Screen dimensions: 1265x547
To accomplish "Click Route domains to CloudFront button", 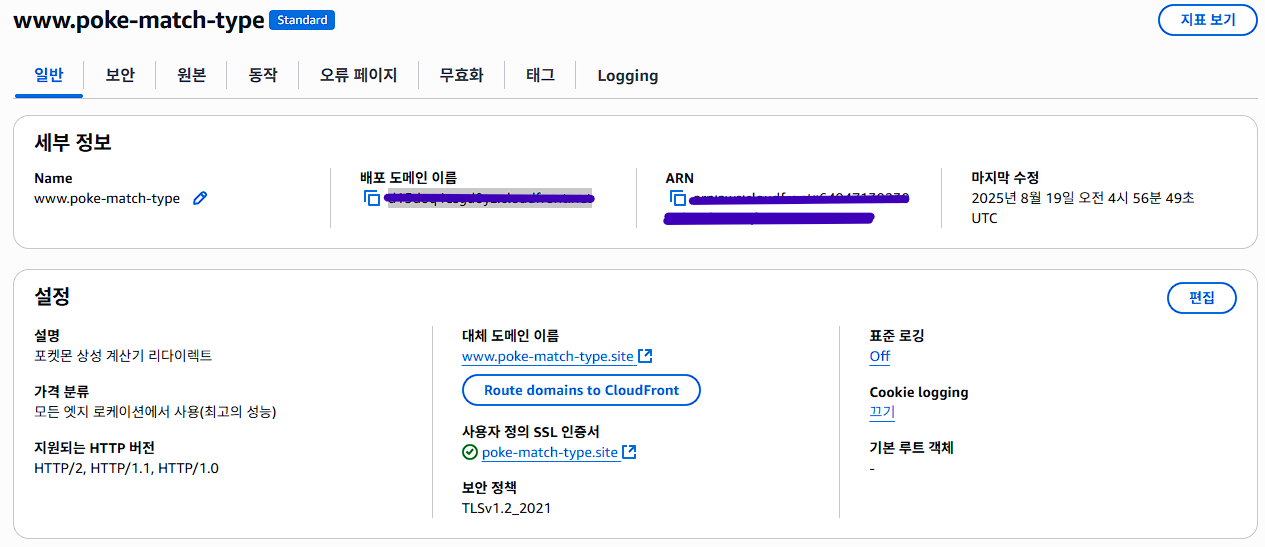I will 581,390.
